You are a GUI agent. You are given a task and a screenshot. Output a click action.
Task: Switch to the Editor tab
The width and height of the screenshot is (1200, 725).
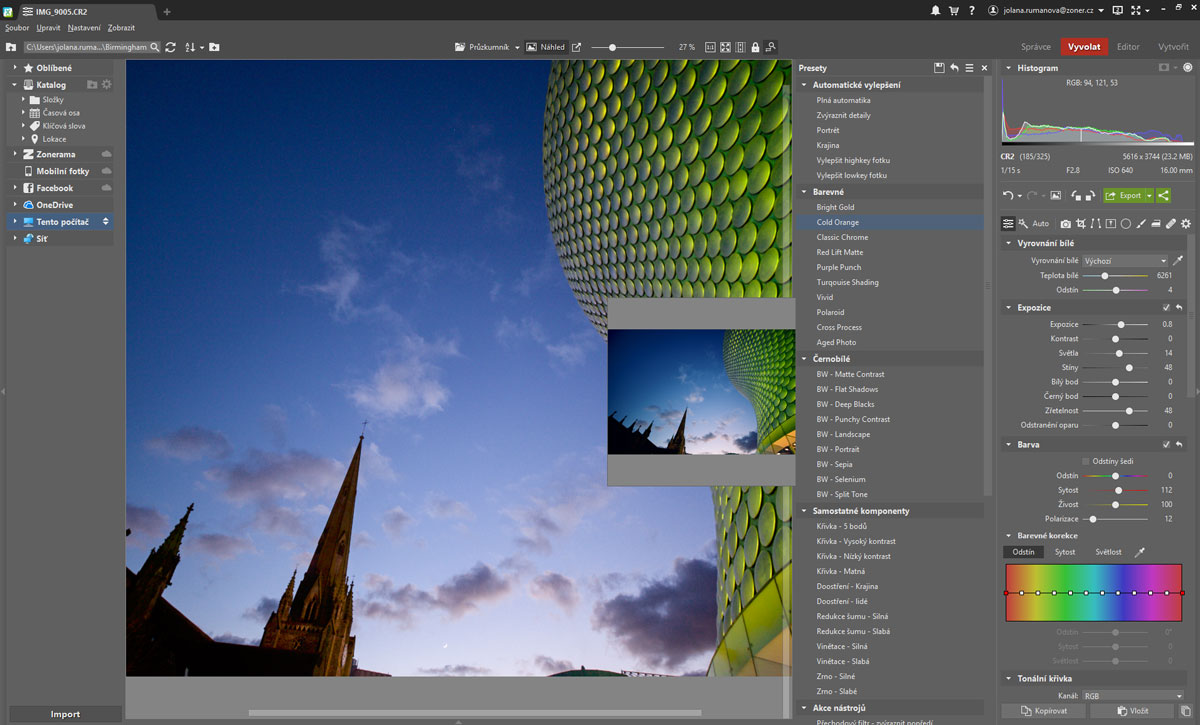(1128, 47)
